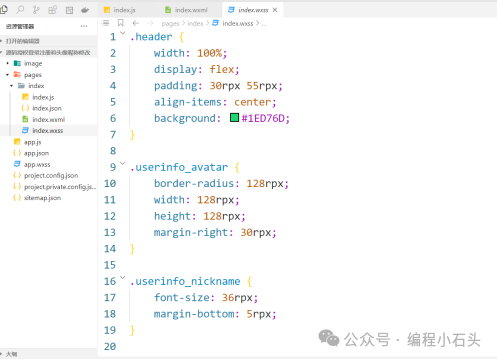Image resolution: width=497 pixels, height=360 pixels.
Task: Click the 'display: flex;' line
Action: point(197,69)
